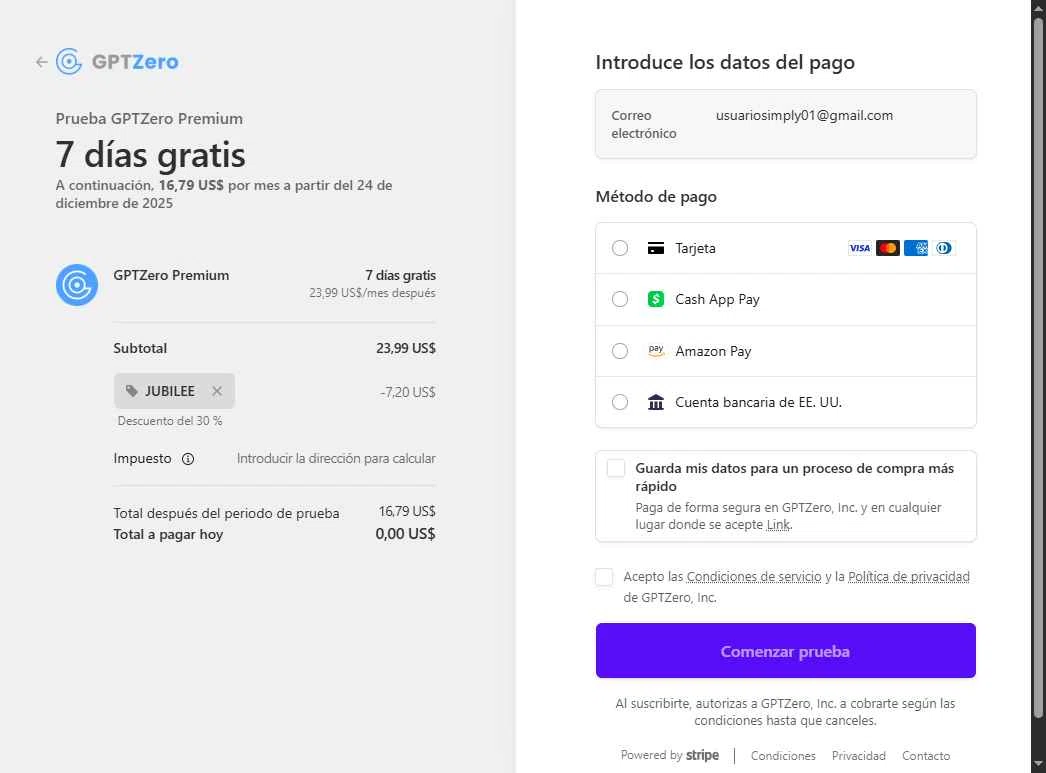This screenshot has height=773, width=1046.
Task: Click the page vertical scrollbar thumb
Action: click(x=1038, y=367)
